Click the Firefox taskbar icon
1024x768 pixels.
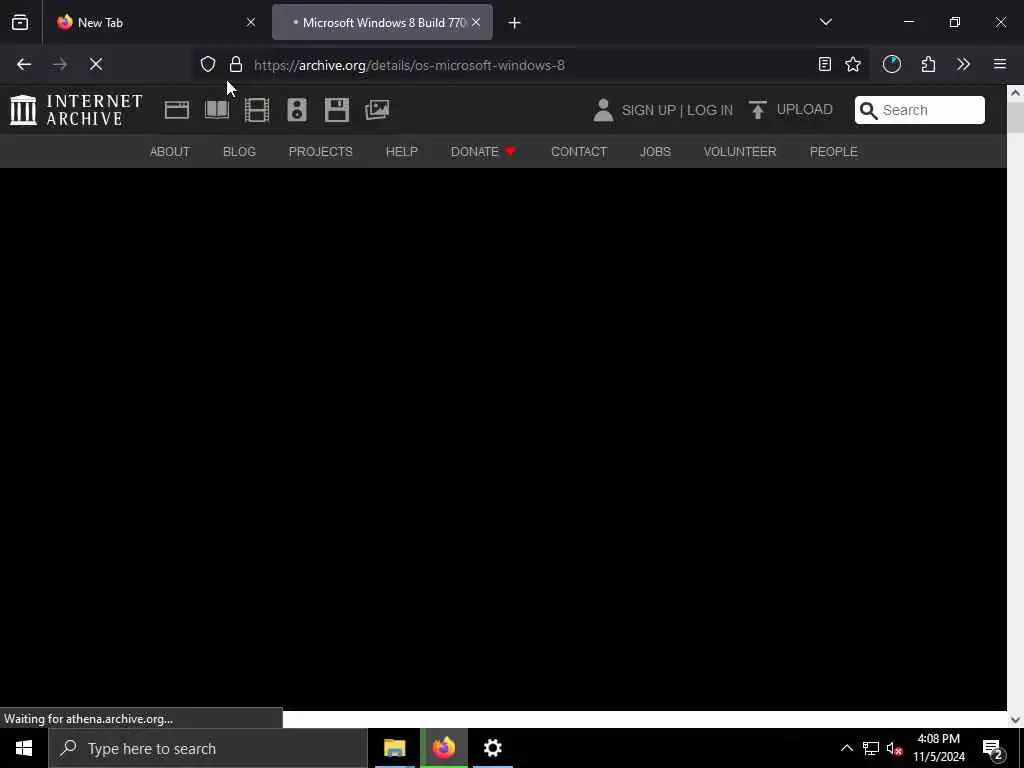[x=443, y=748]
